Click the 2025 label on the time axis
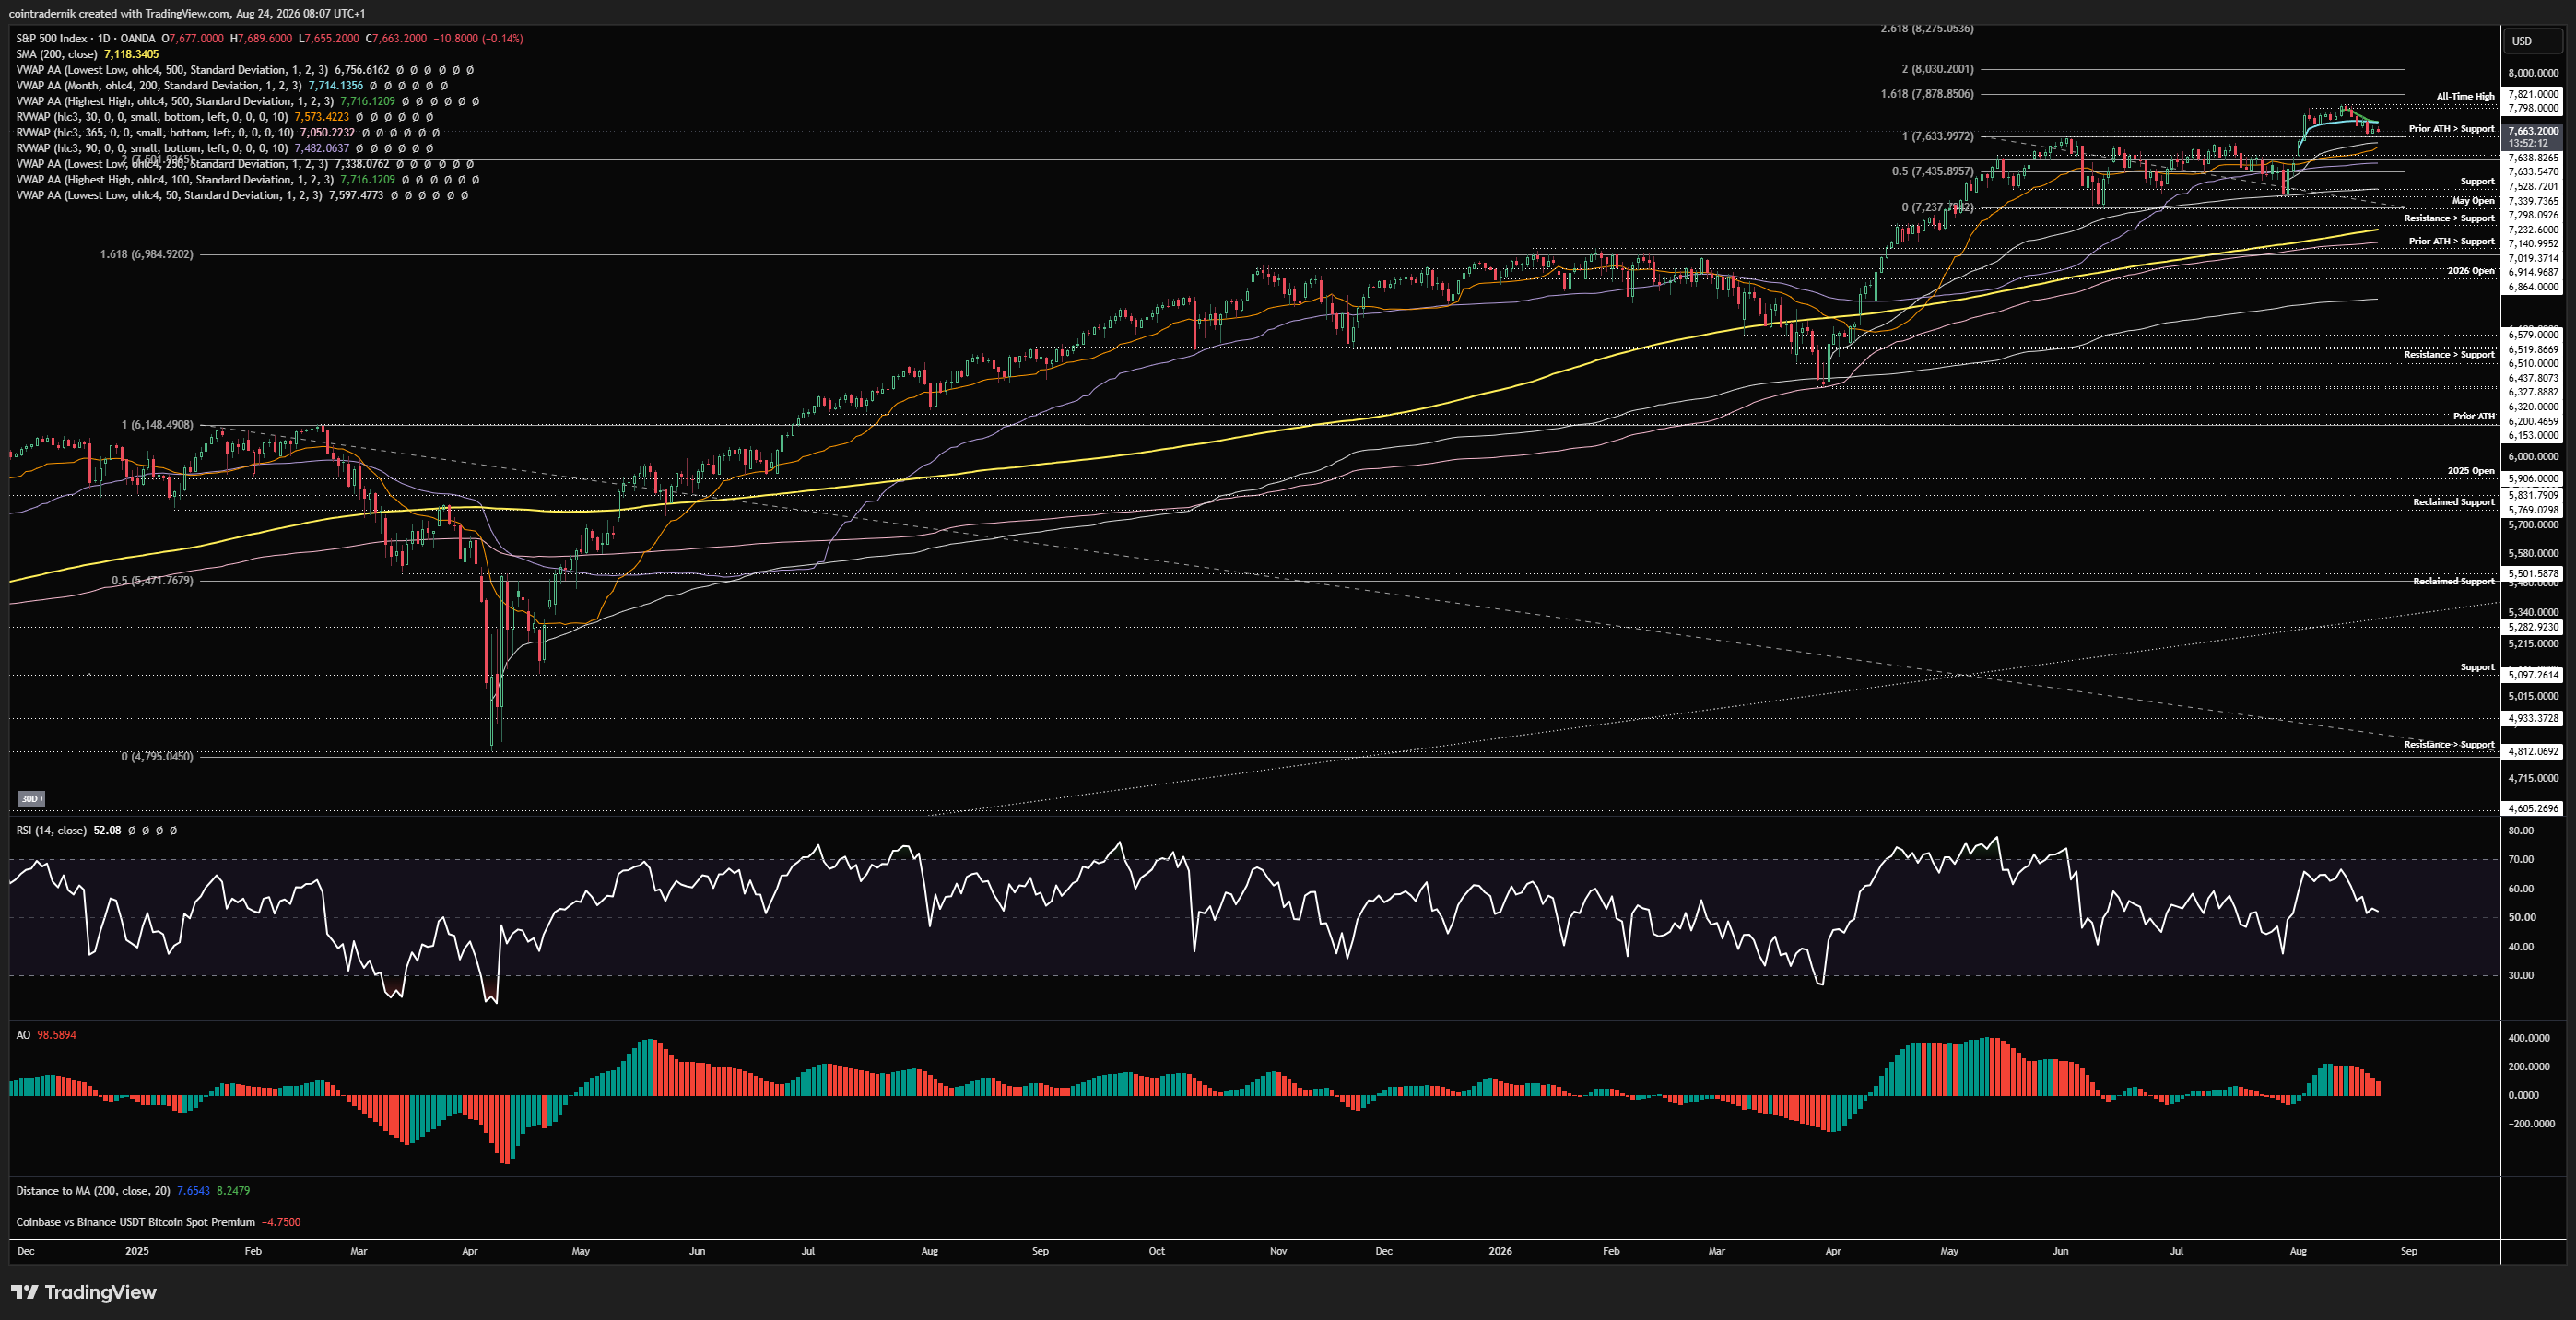Screen dimensions: 2576x1320 pyautogui.click(x=137, y=1251)
